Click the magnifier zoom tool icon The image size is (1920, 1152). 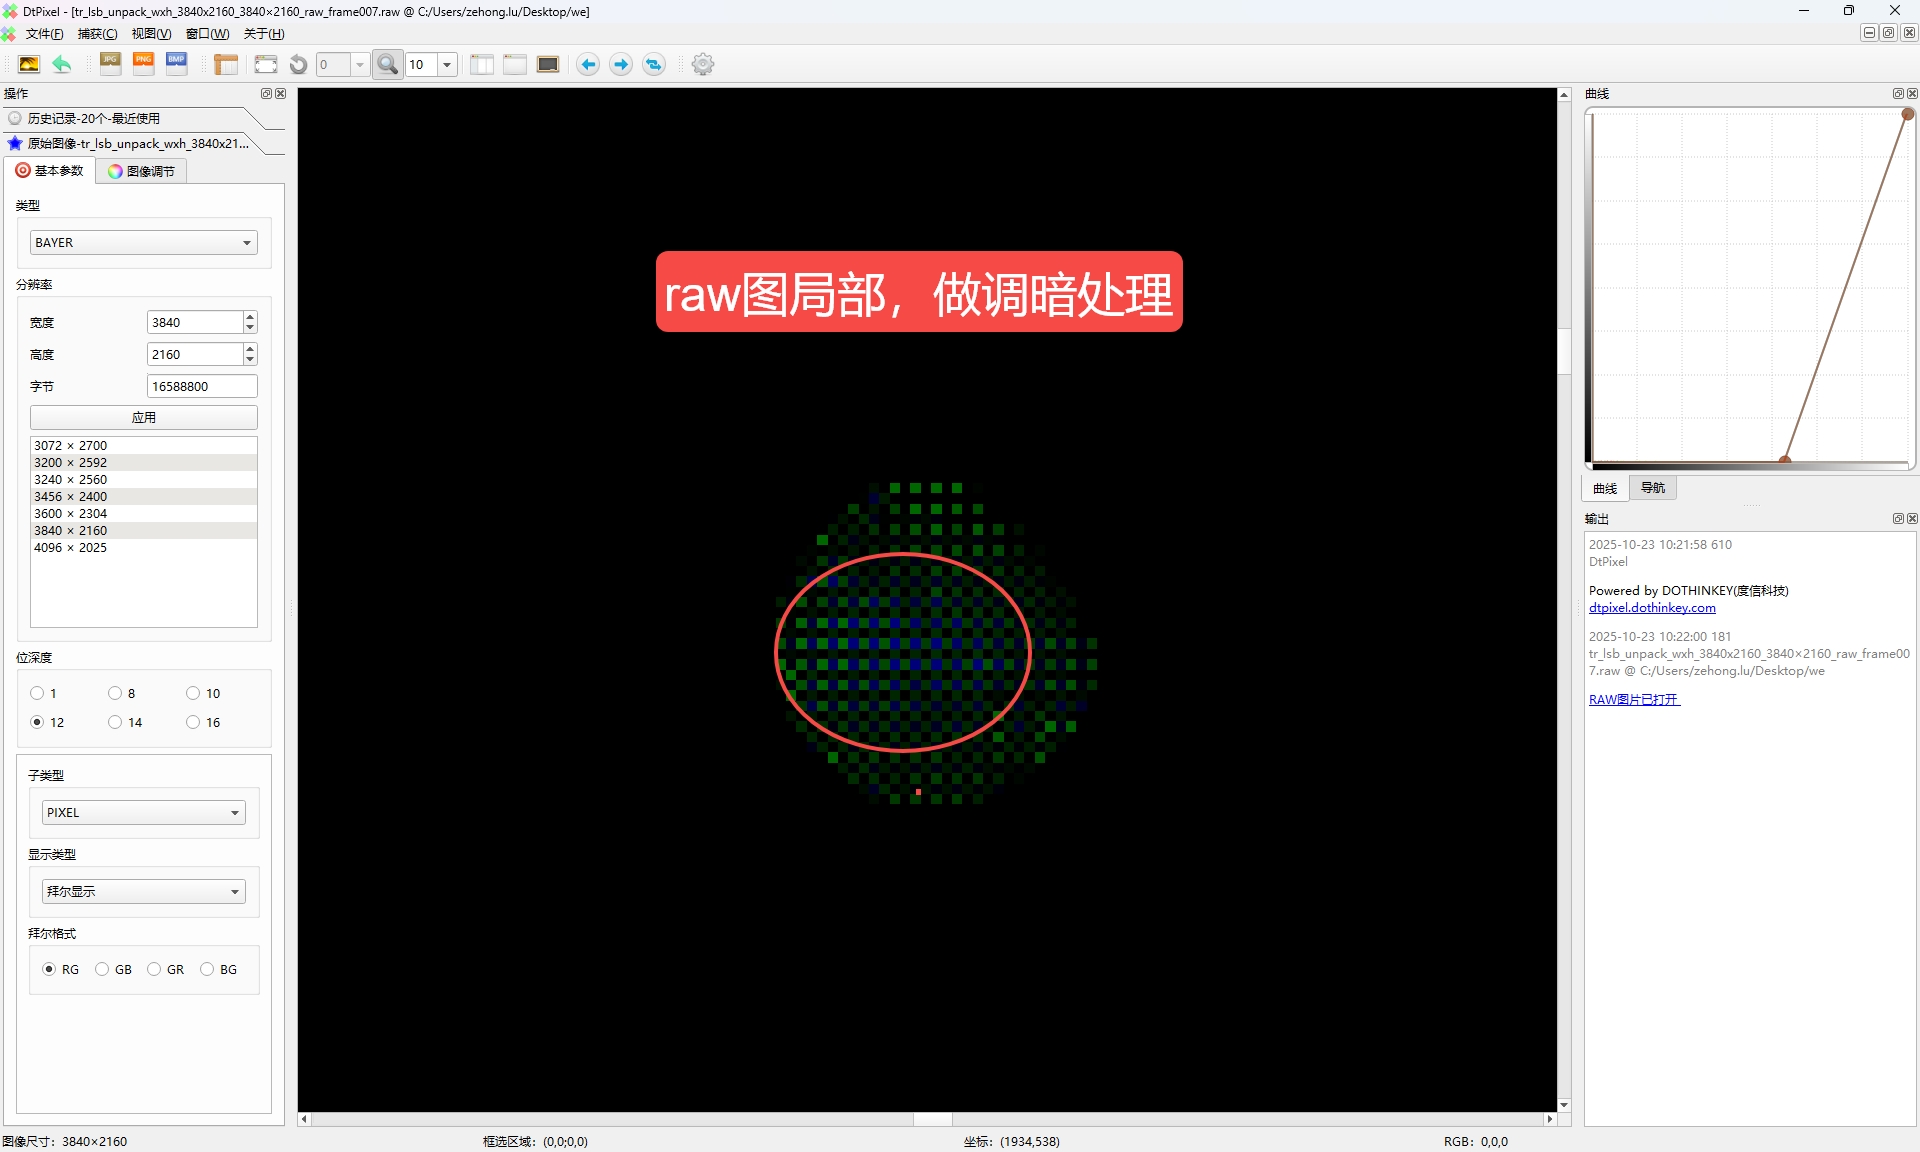point(387,64)
